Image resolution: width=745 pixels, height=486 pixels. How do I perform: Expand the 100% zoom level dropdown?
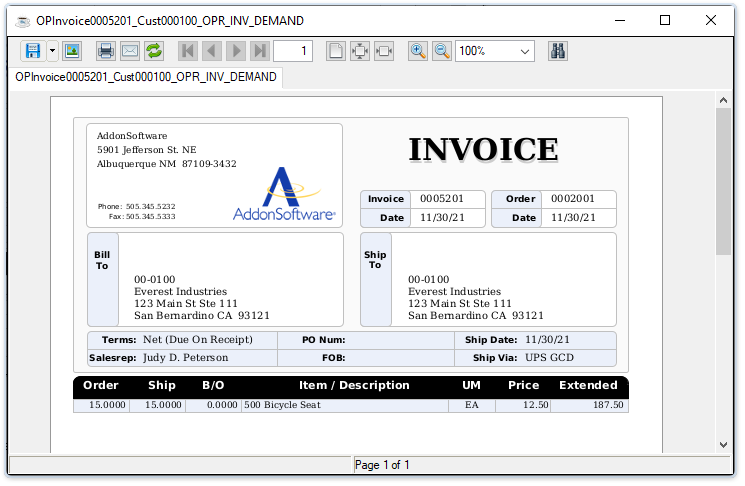525,51
